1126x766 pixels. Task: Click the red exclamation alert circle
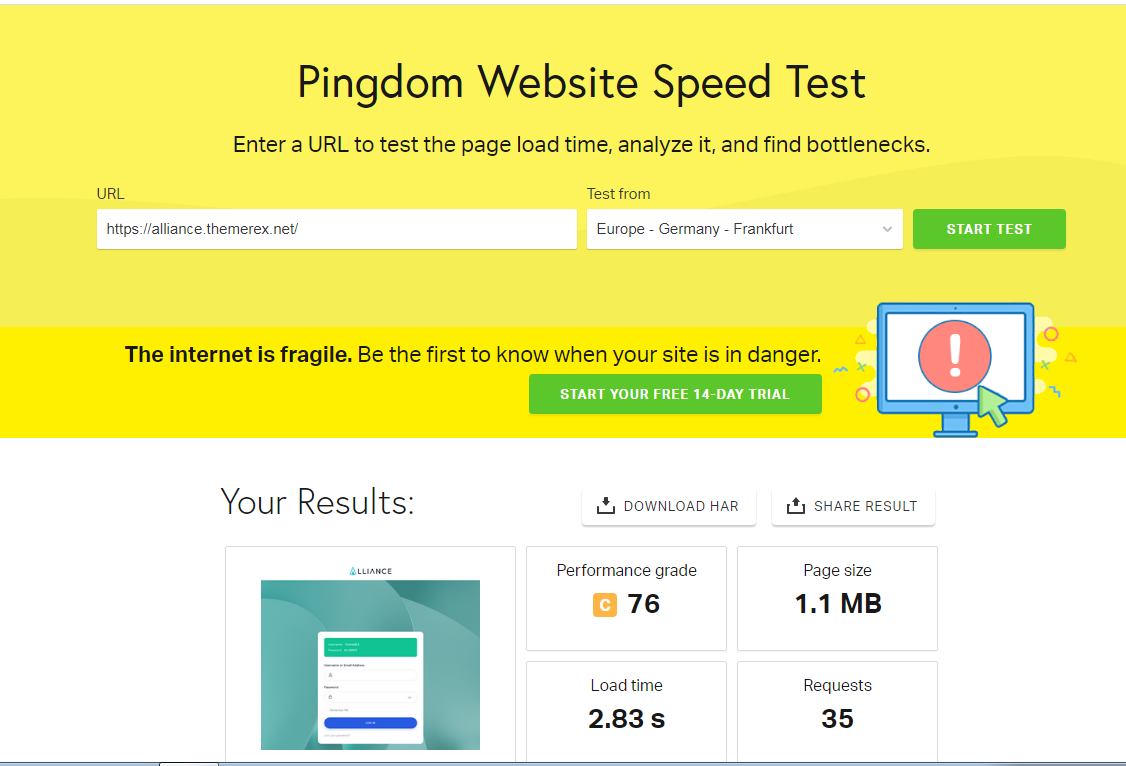954,355
